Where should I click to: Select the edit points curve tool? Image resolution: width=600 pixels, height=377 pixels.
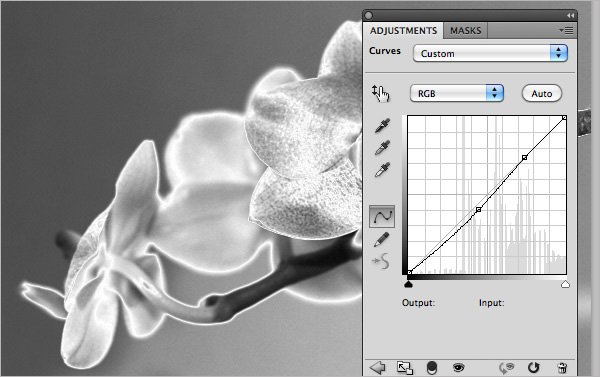(382, 217)
